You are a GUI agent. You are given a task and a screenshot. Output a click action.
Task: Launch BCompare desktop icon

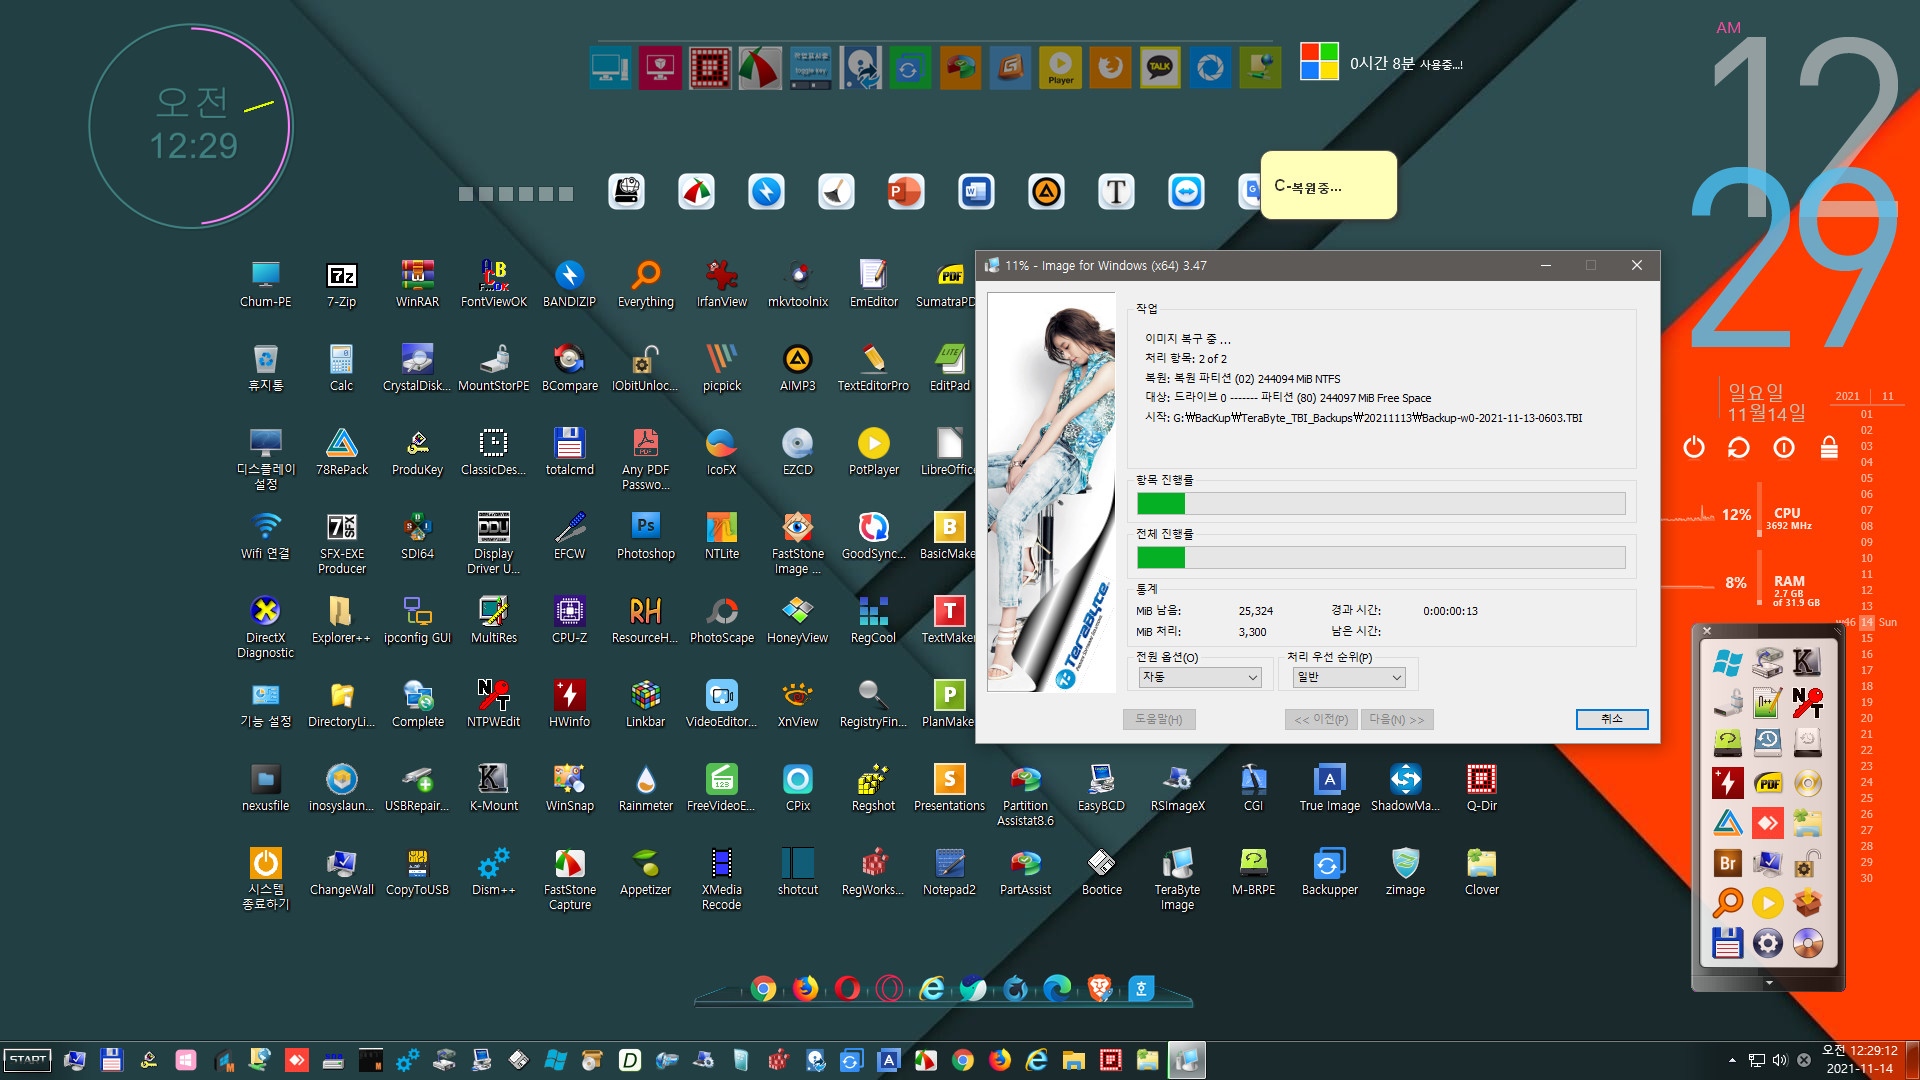[569, 368]
